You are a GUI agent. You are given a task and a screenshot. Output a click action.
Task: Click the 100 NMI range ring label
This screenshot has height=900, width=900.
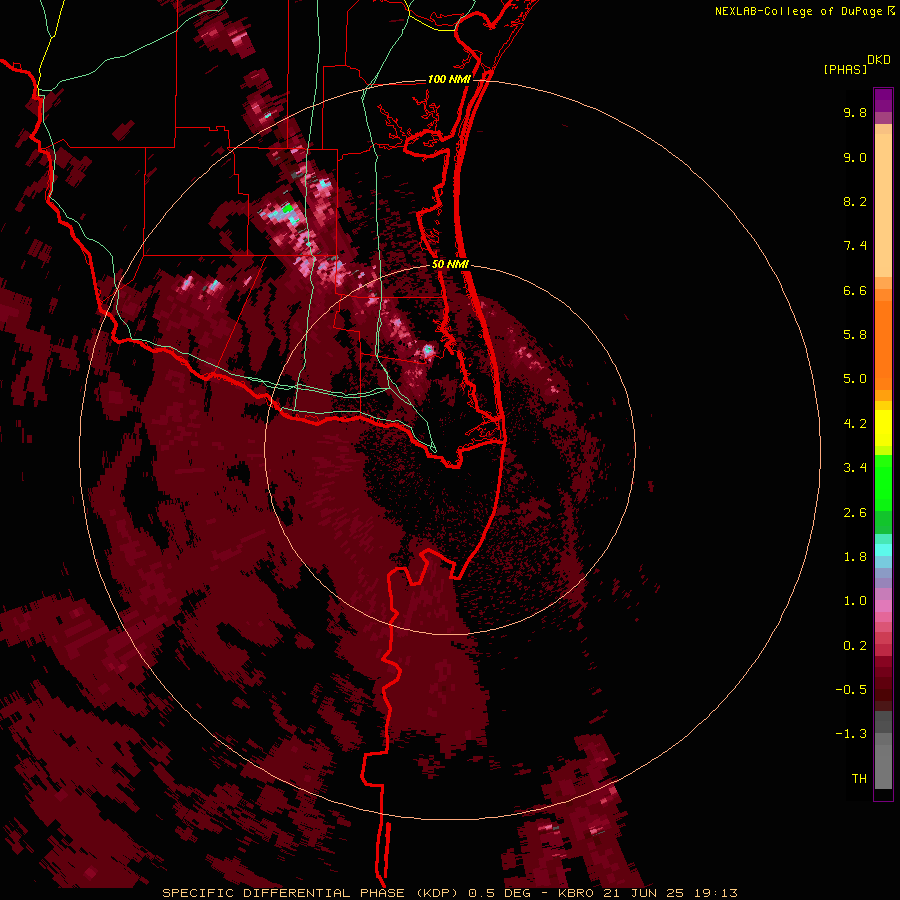[449, 79]
